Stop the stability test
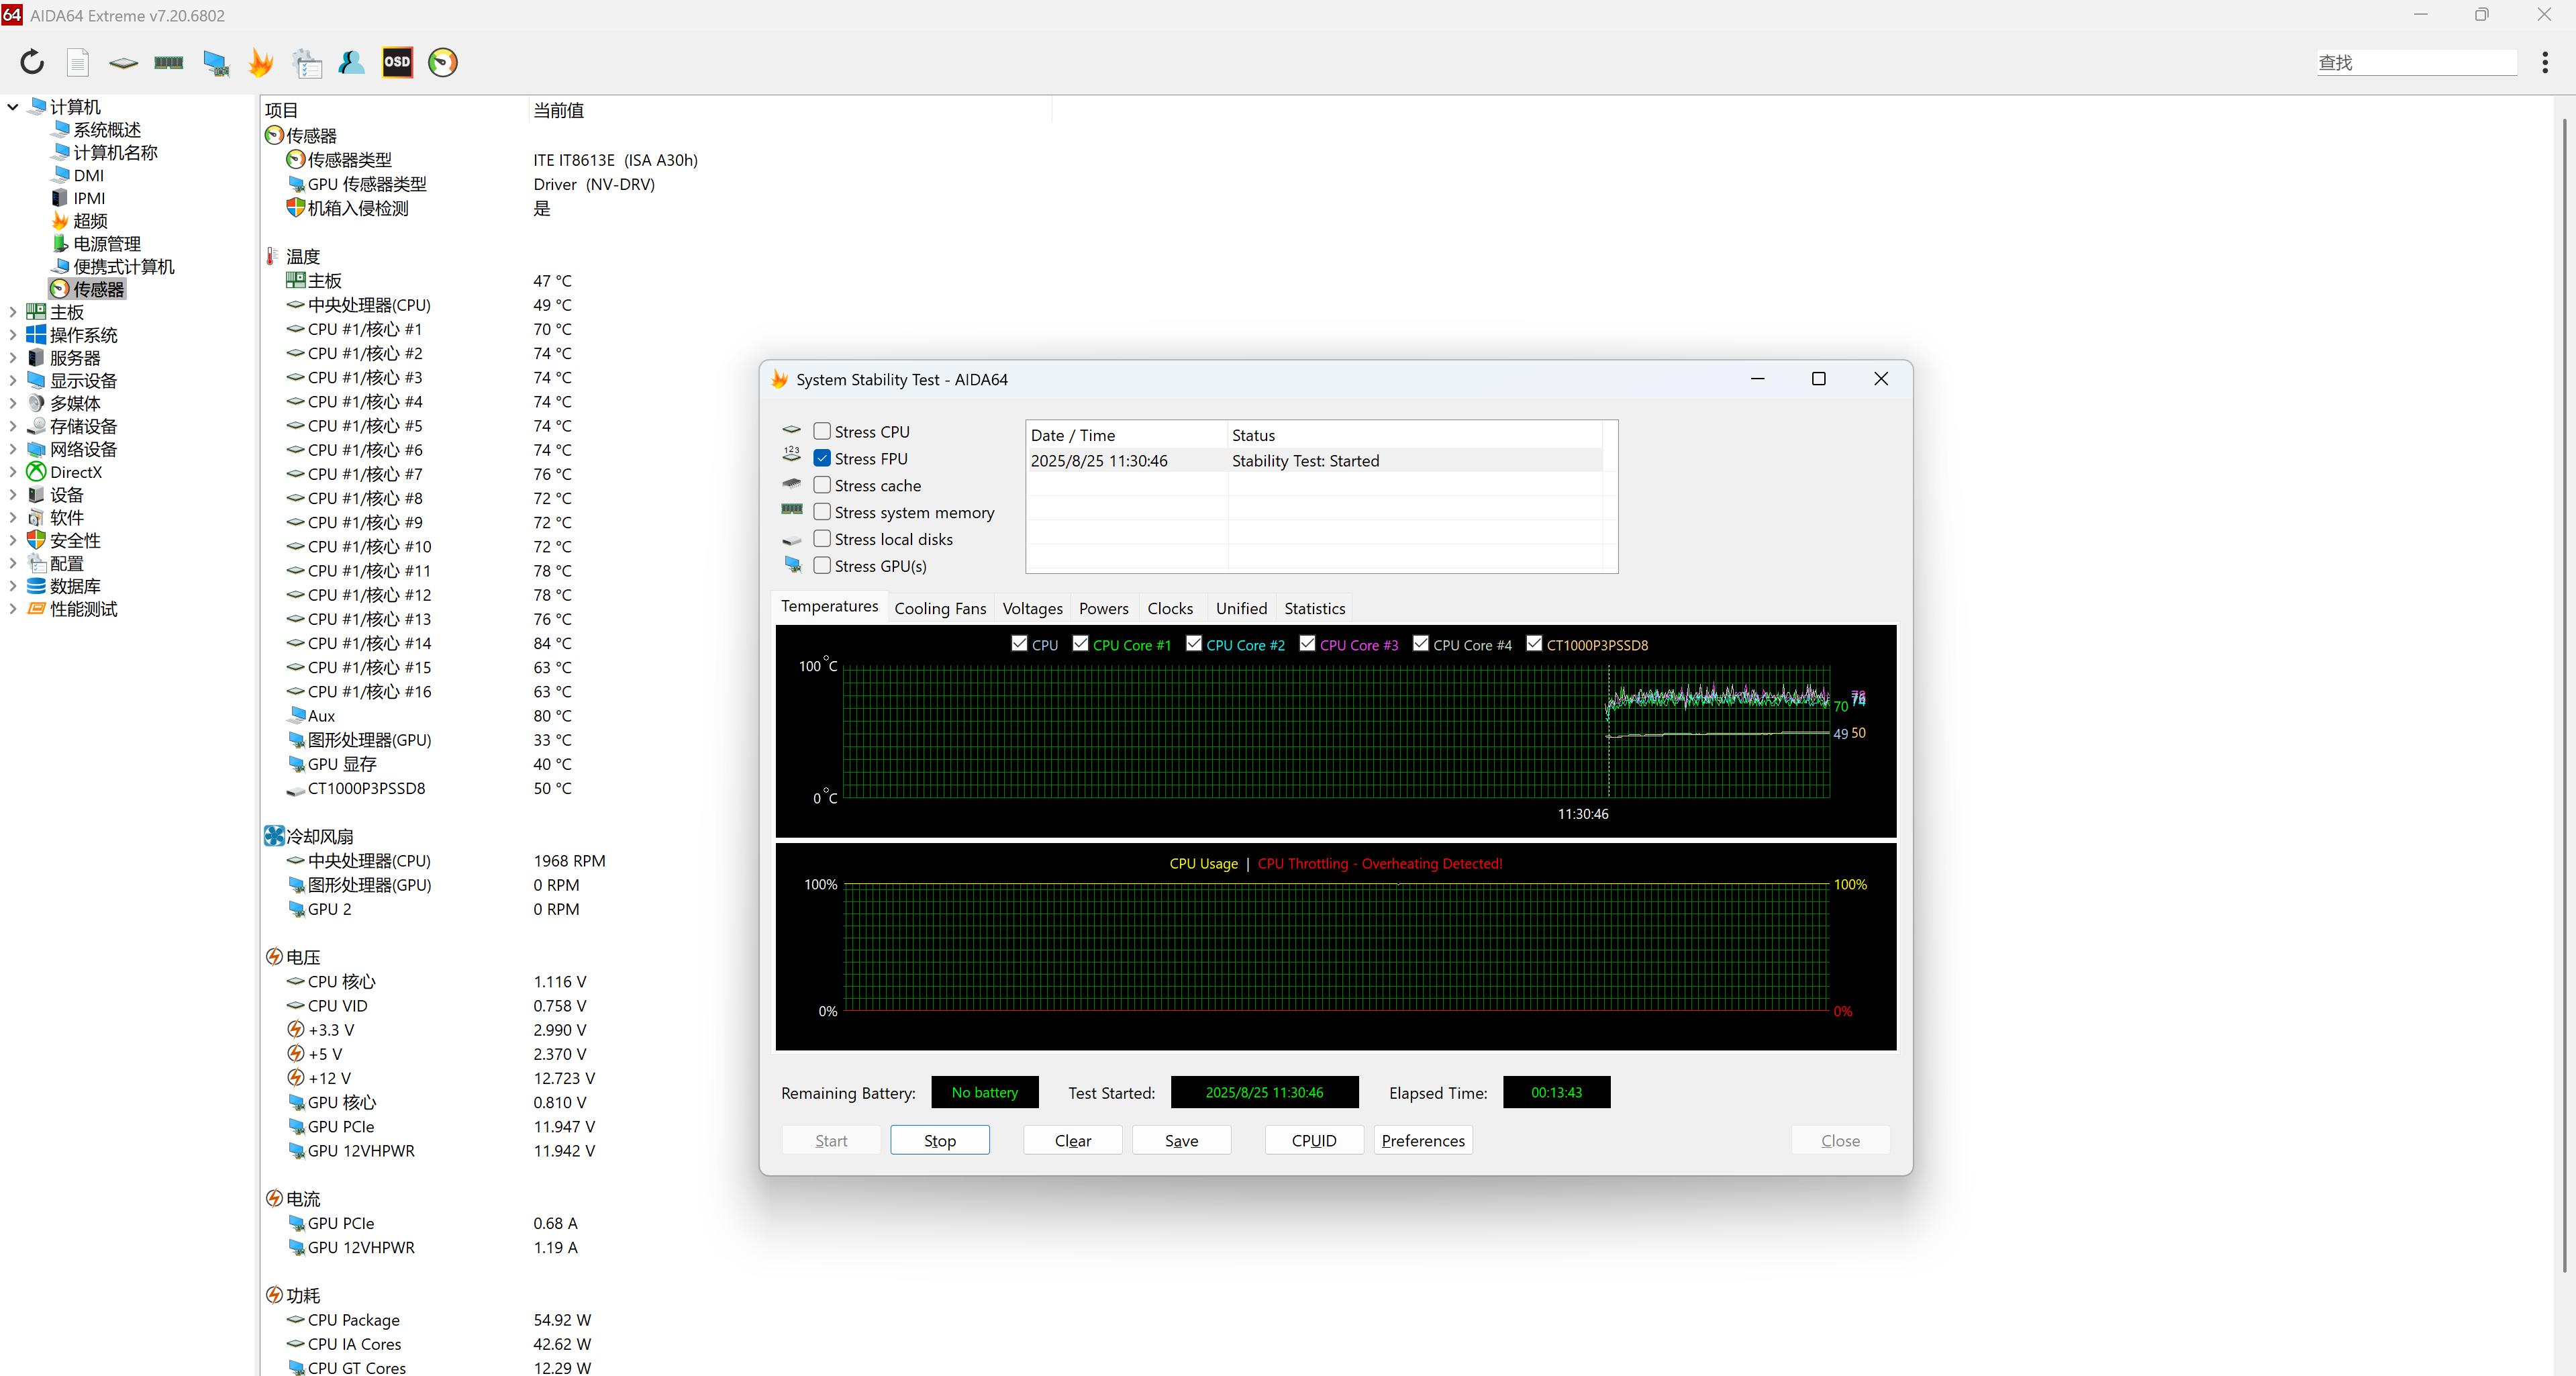Screen dimensions: 2576x1376 (x=939, y=1140)
